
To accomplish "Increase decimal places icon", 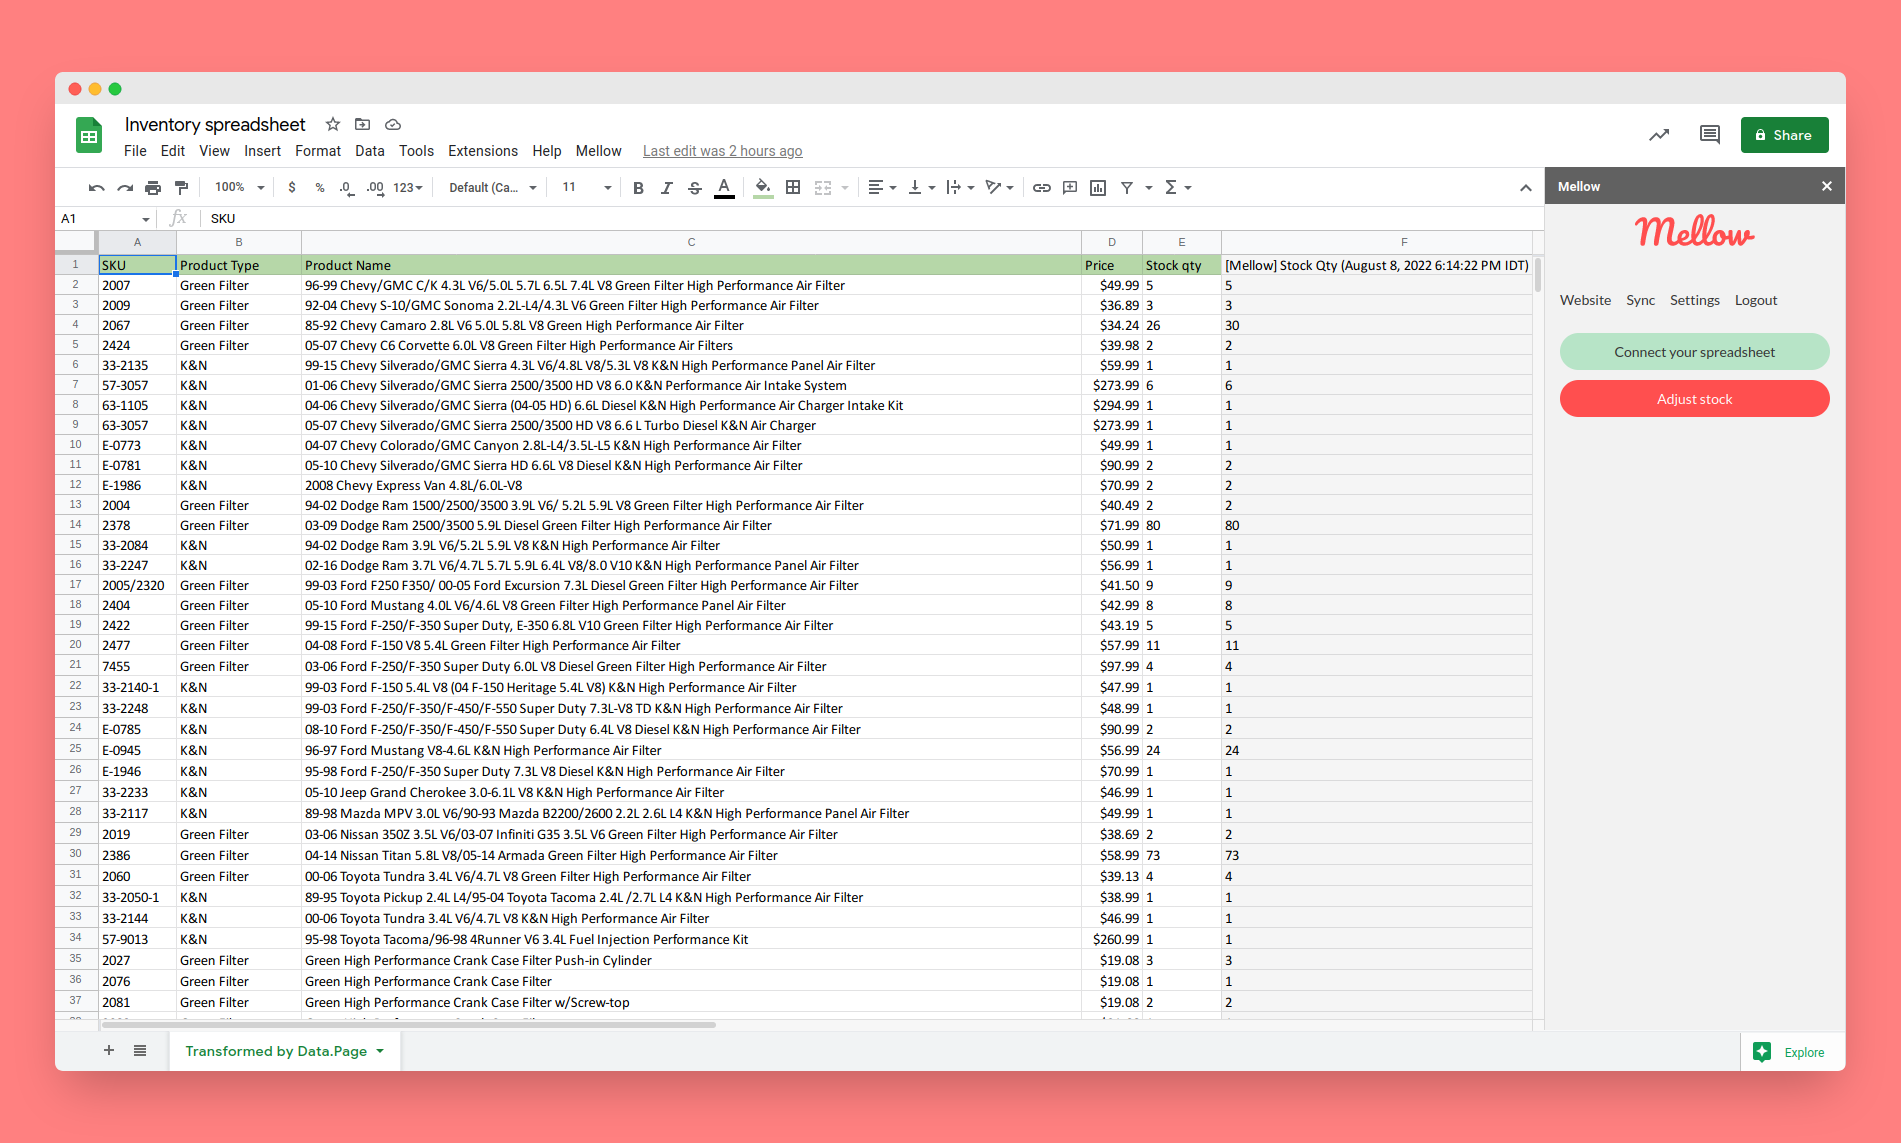I will [375, 188].
